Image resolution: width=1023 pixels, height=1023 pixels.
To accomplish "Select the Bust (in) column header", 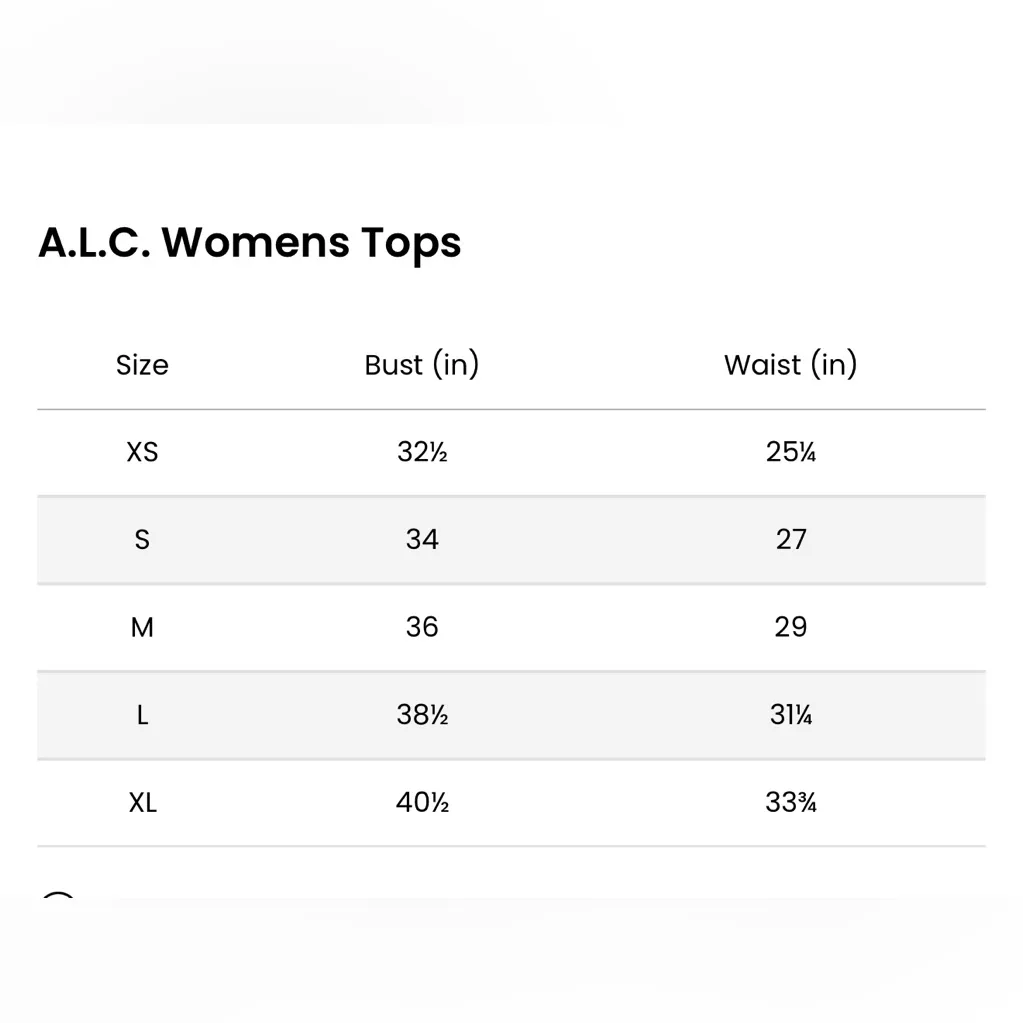I will (x=422, y=365).
